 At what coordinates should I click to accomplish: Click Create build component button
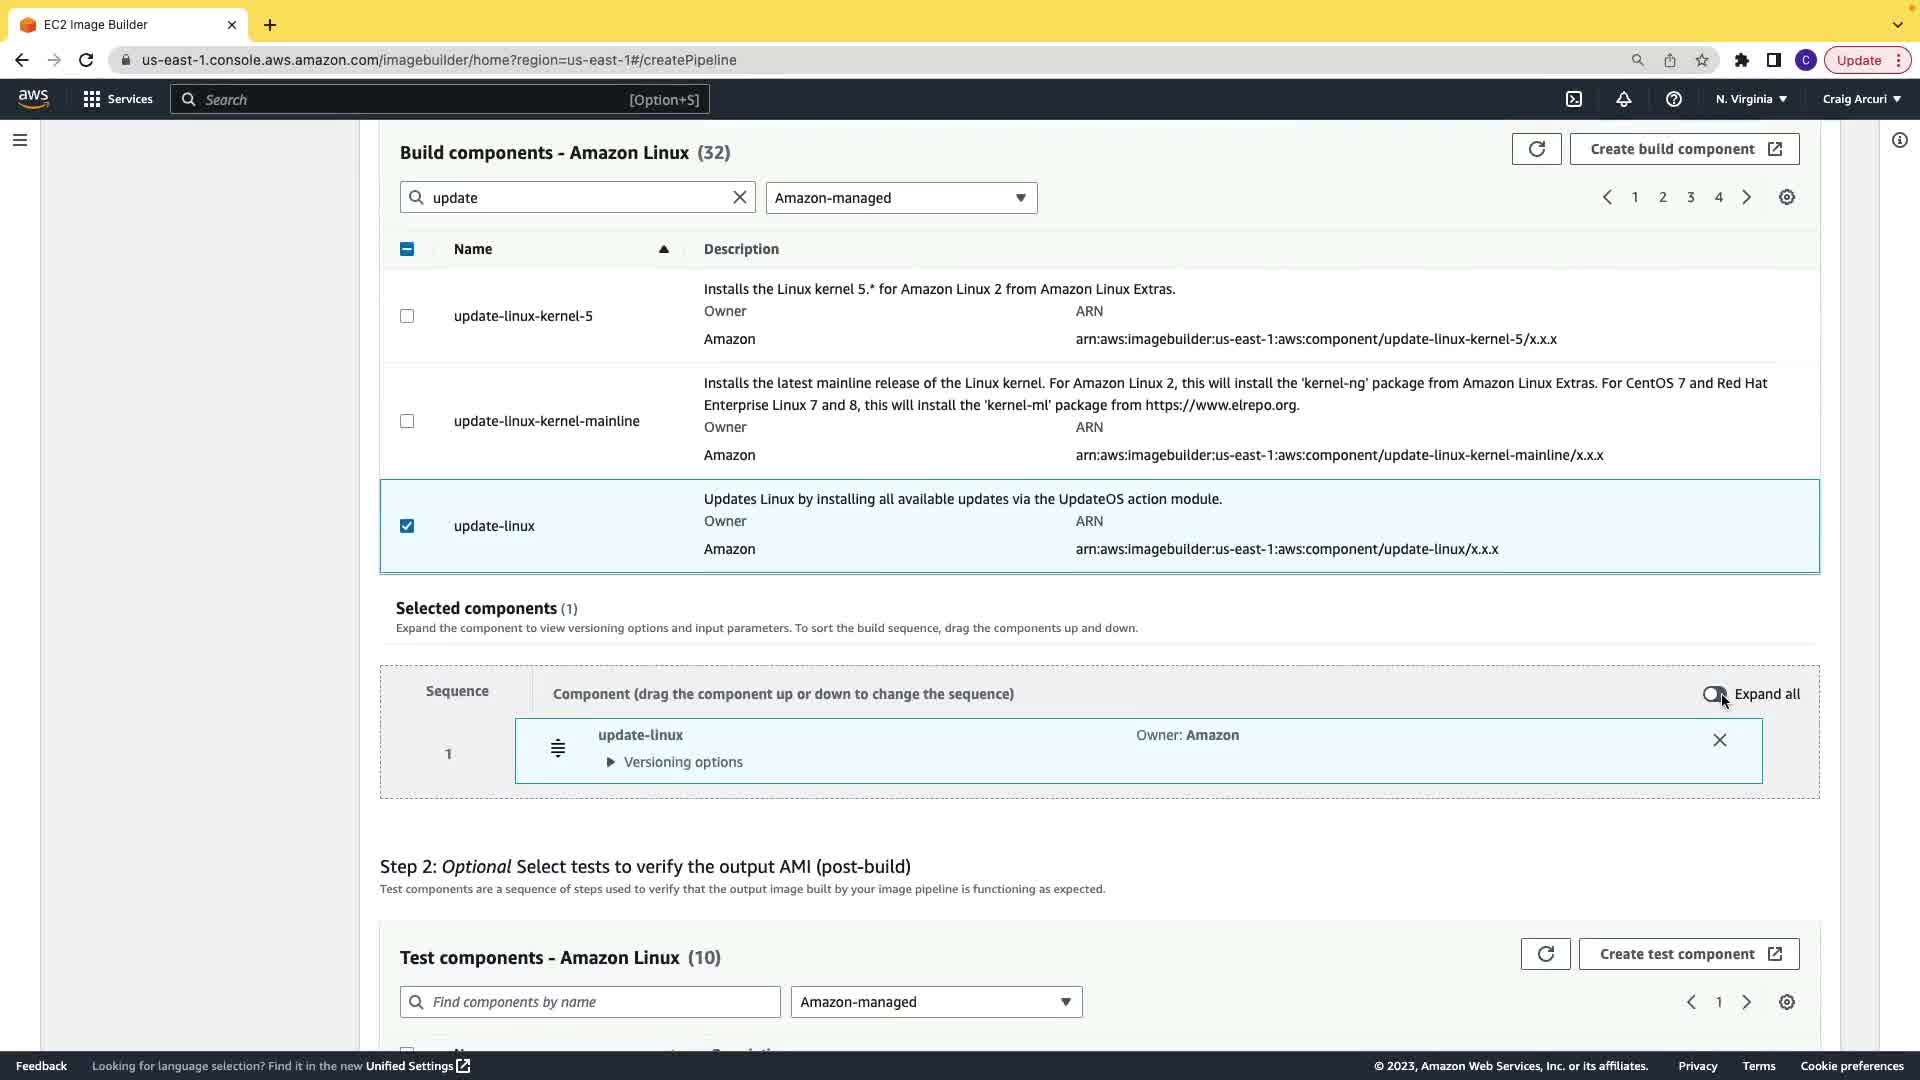1684,149
